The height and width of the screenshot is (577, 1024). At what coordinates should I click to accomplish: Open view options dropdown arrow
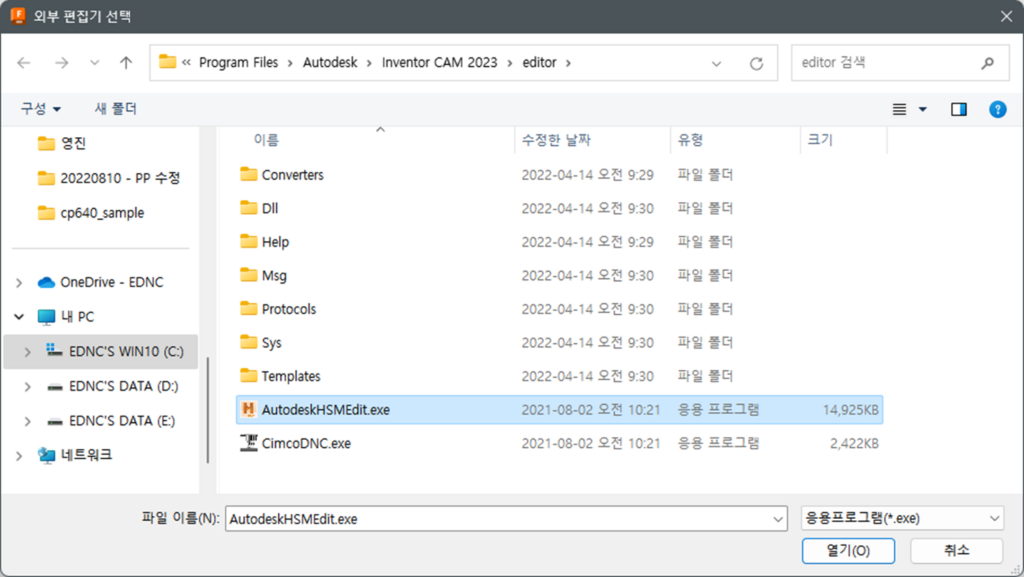click(x=923, y=109)
